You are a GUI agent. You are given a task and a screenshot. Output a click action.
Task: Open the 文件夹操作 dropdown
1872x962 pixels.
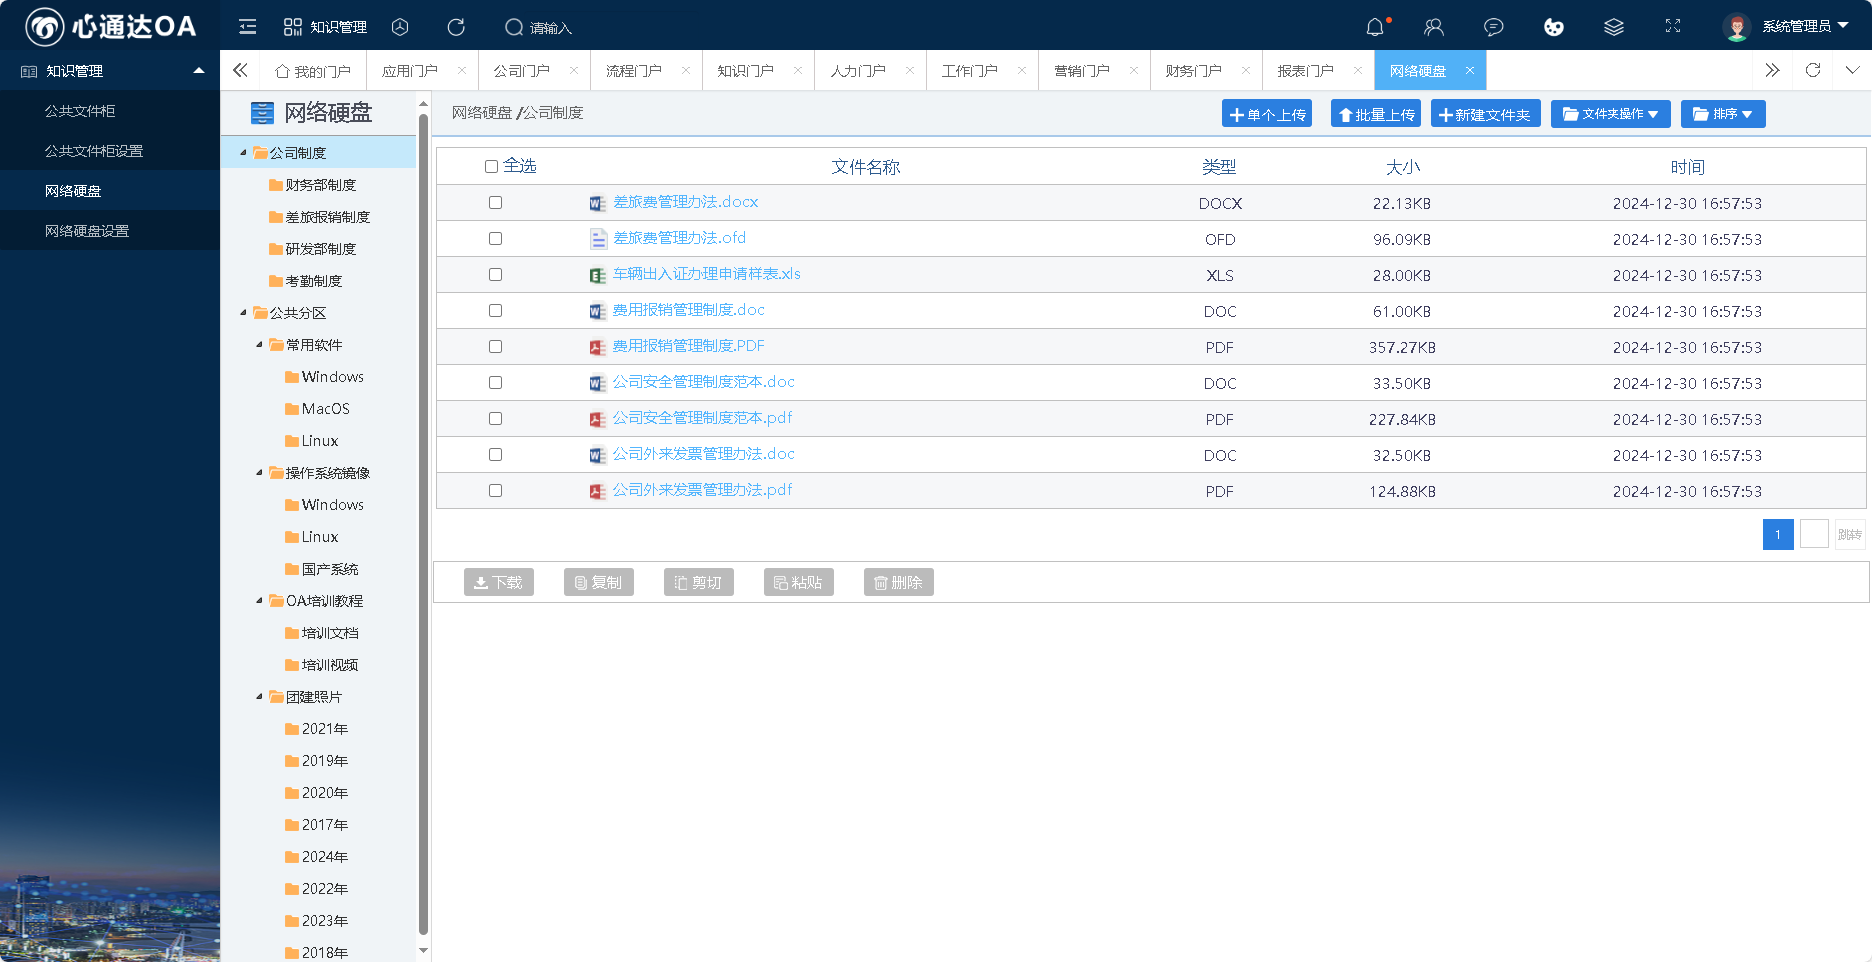click(1610, 114)
